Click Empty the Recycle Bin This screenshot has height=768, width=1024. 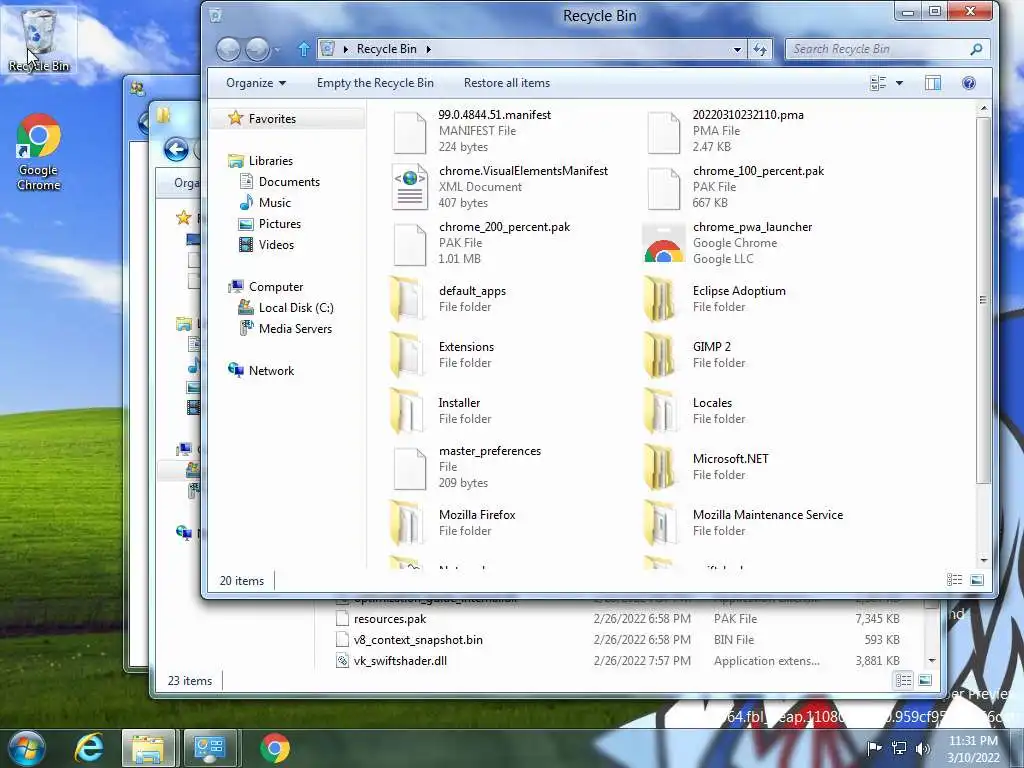click(x=375, y=83)
